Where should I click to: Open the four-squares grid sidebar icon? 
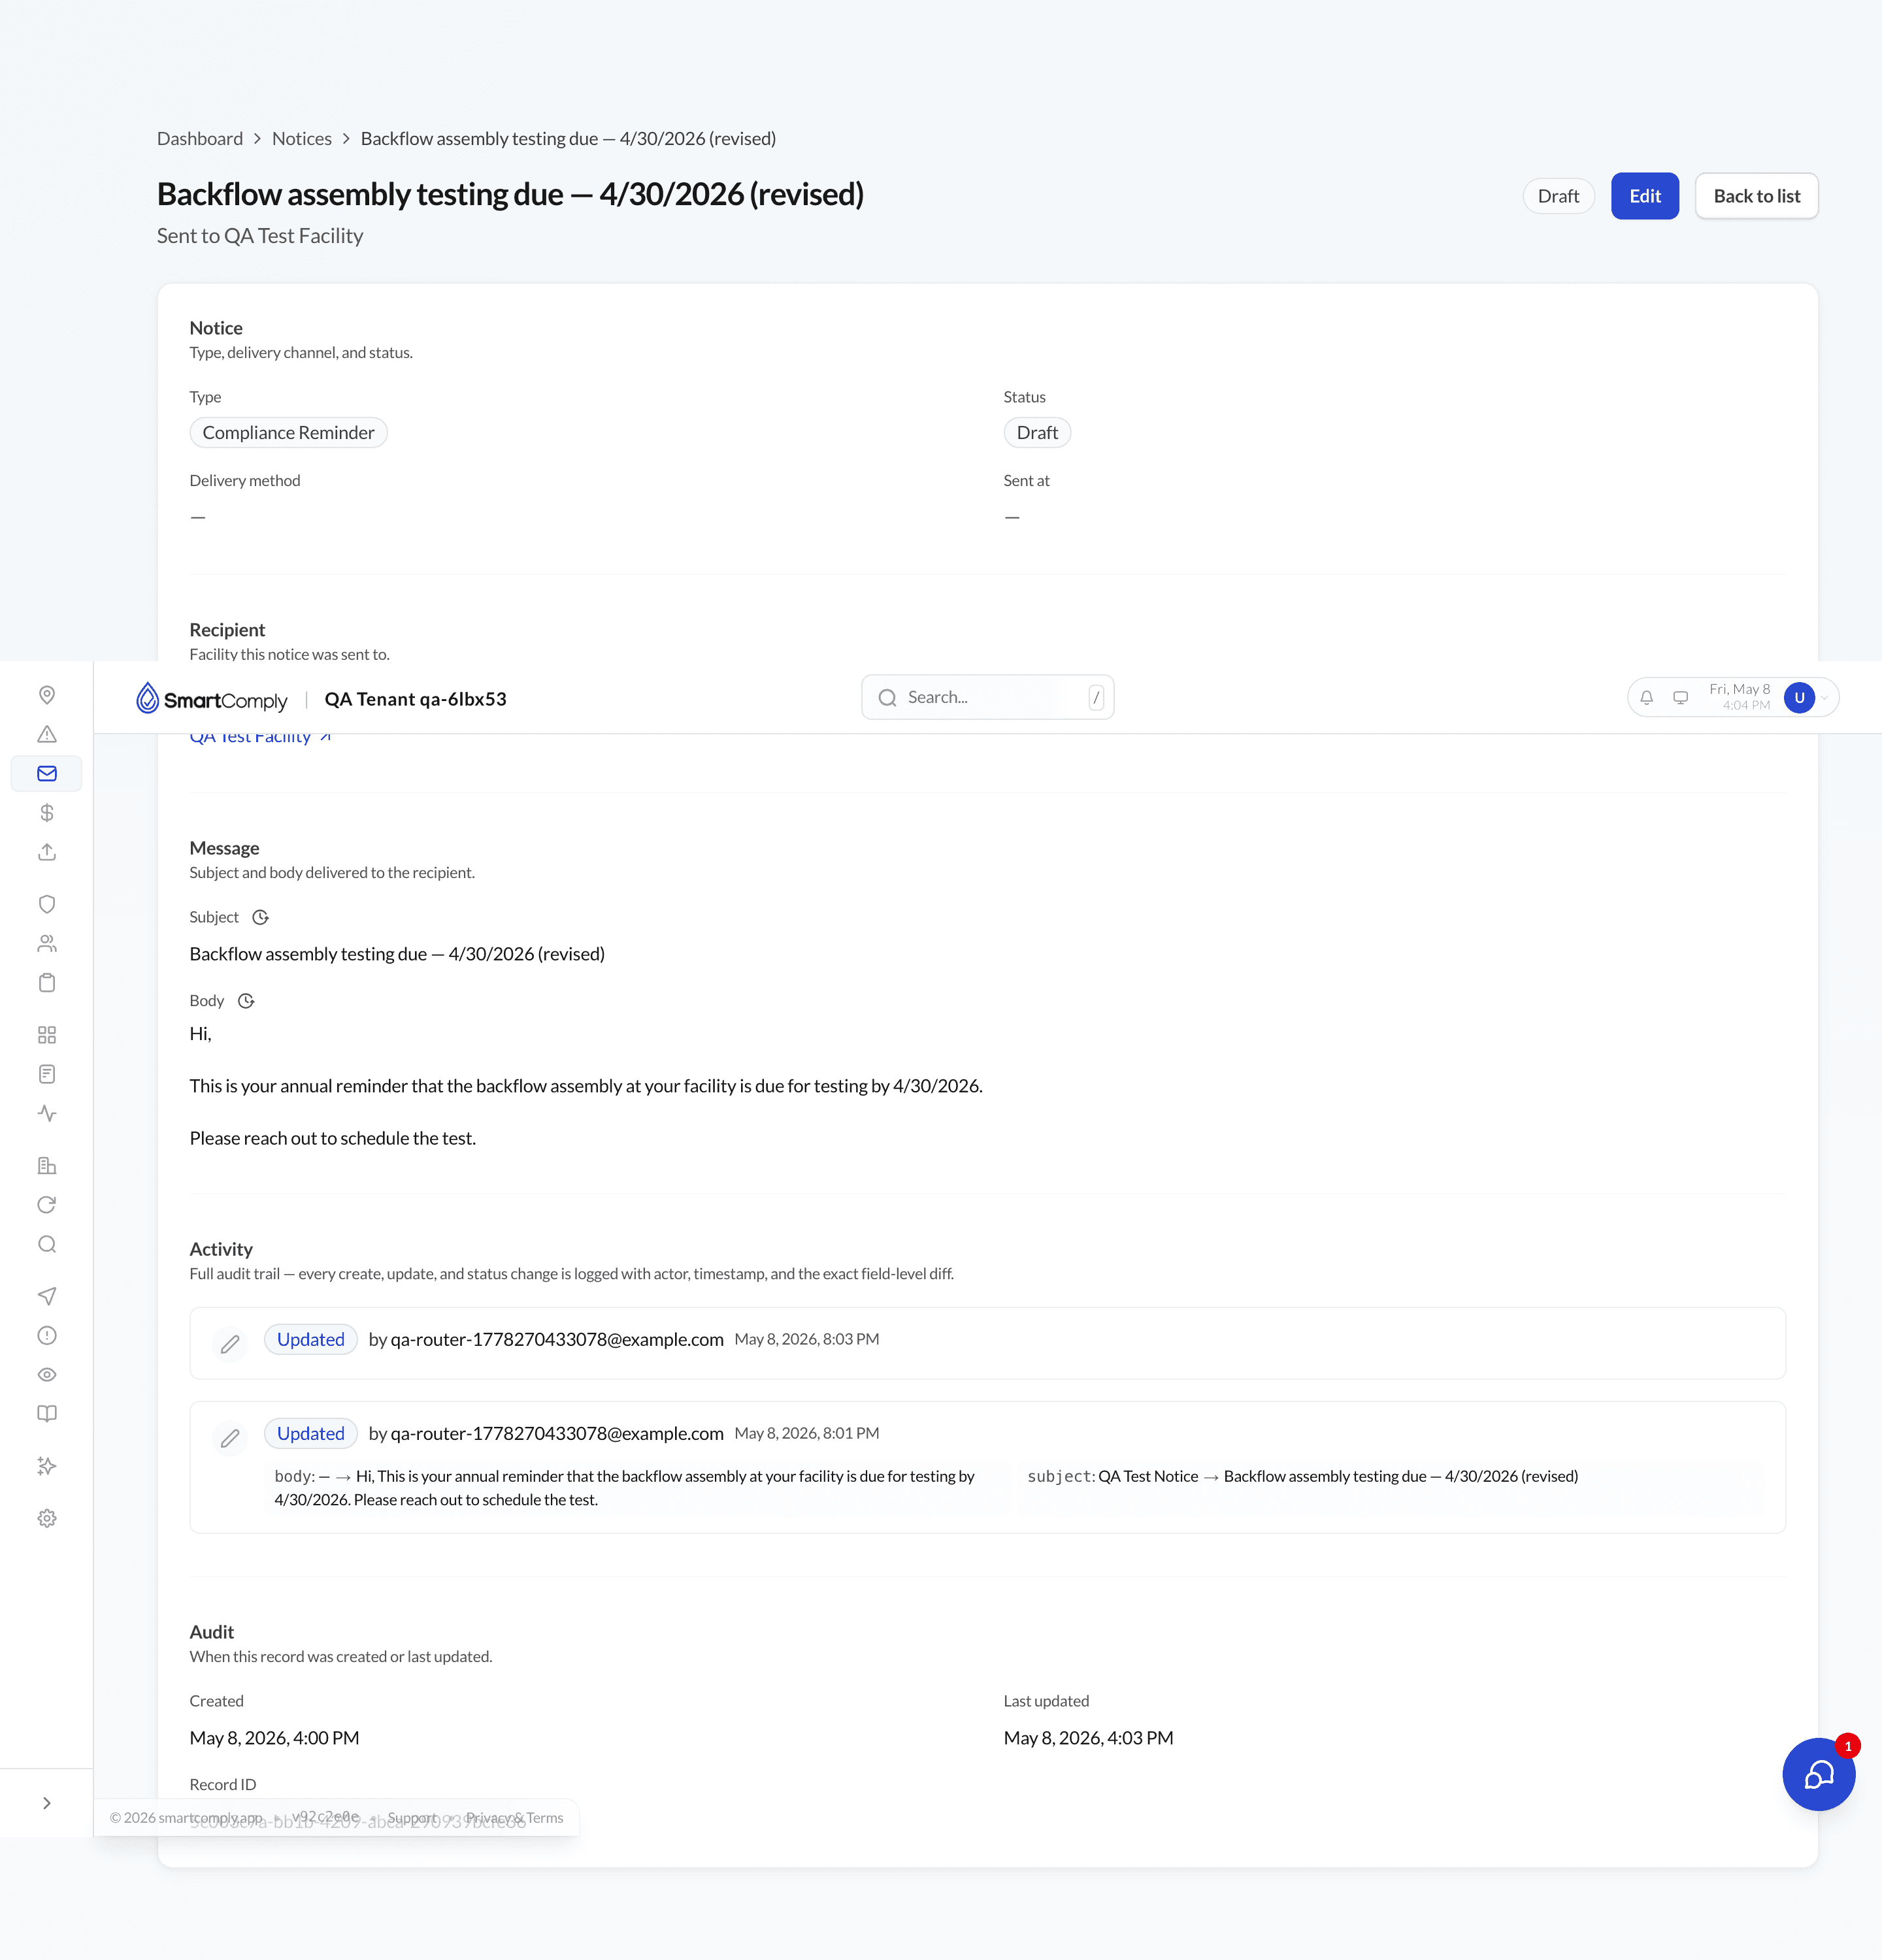coord(47,1035)
